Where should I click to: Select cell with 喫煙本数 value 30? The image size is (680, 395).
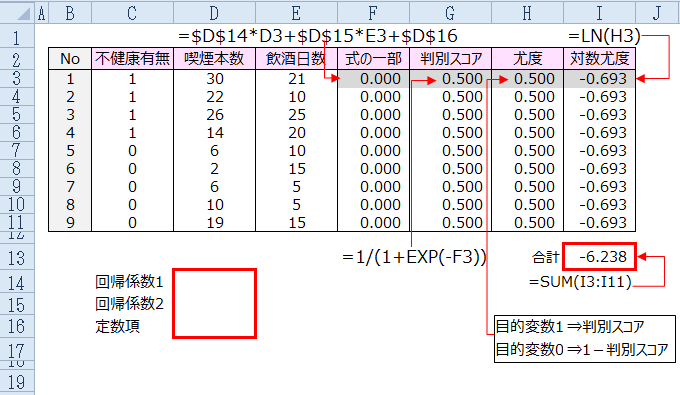coord(214,78)
